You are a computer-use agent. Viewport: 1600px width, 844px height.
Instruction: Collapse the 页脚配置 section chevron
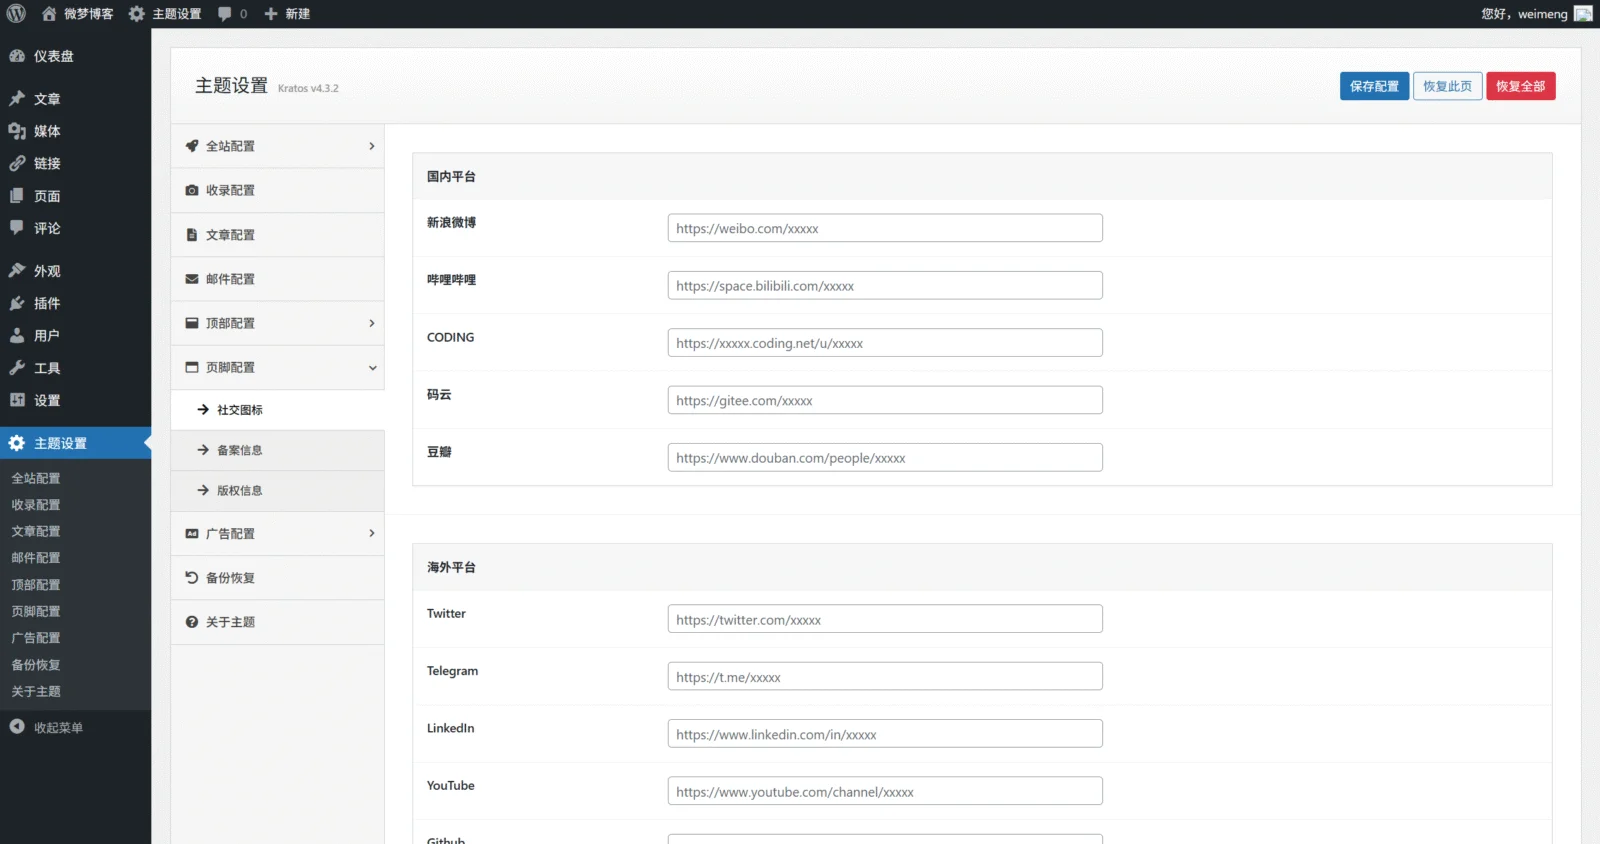(372, 368)
